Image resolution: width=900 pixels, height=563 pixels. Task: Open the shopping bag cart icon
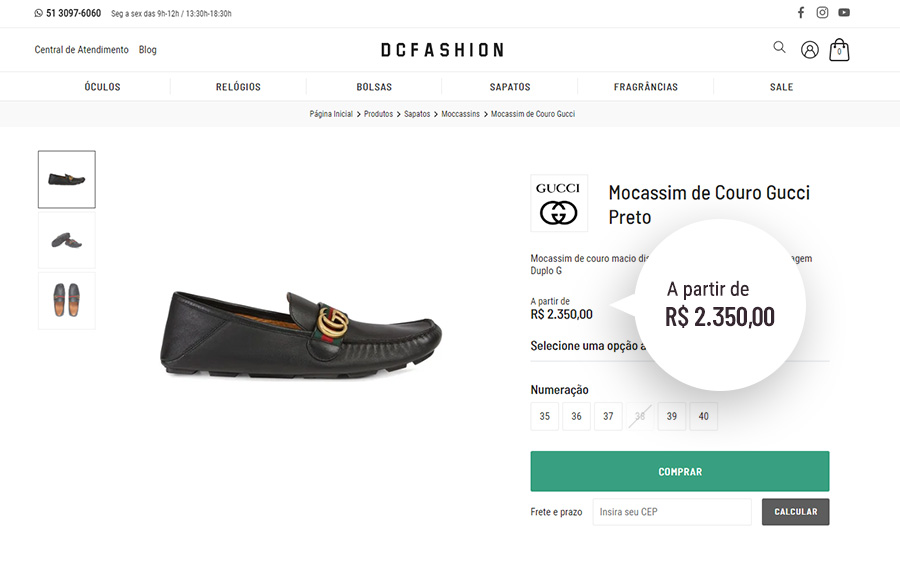click(839, 50)
